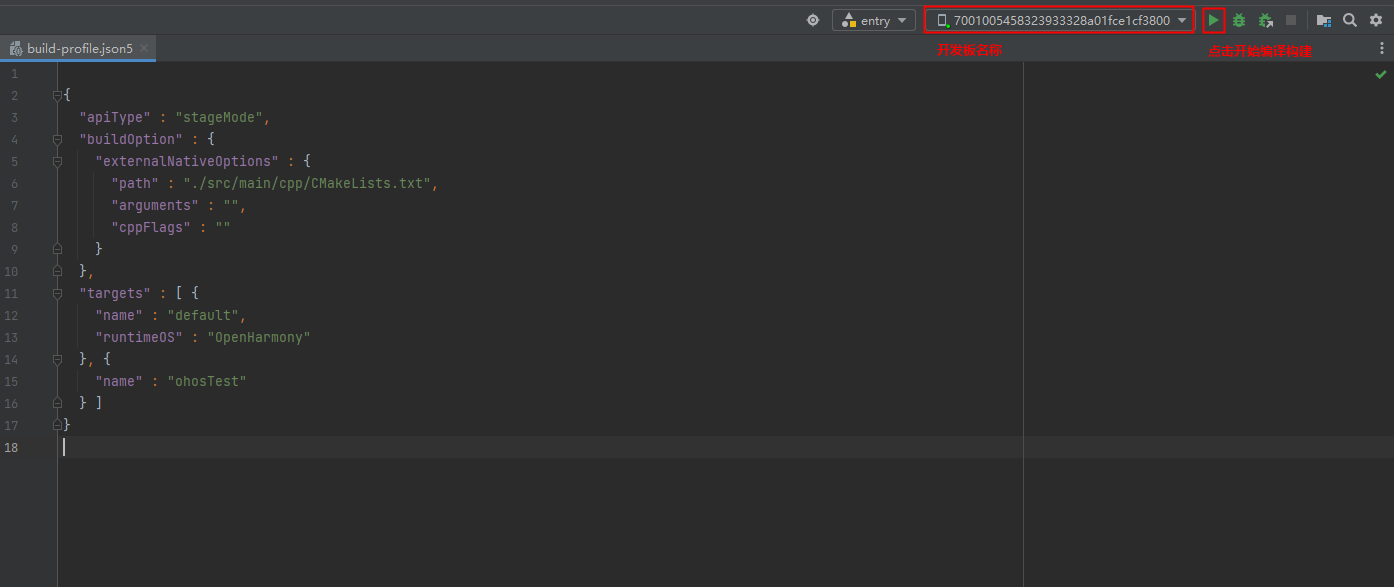The width and height of the screenshot is (1394, 587).
Task: Collapse the externalNativeOptions block fold marker
Action: pyautogui.click(x=57, y=162)
